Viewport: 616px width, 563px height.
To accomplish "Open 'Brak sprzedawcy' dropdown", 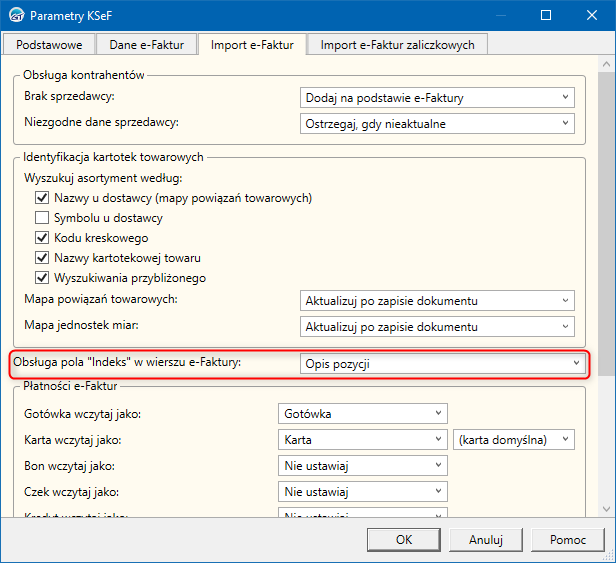I will pyautogui.click(x=437, y=97).
